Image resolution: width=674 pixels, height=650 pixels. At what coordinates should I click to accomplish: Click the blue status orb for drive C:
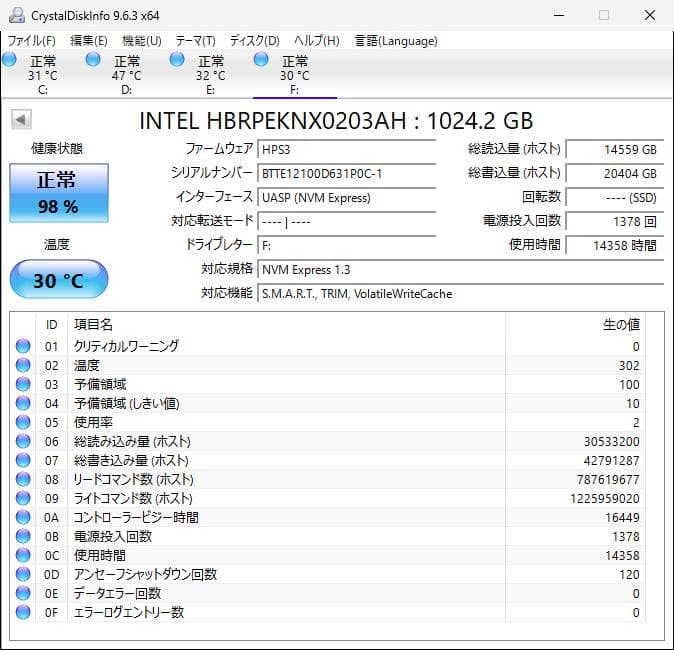tap(9, 59)
